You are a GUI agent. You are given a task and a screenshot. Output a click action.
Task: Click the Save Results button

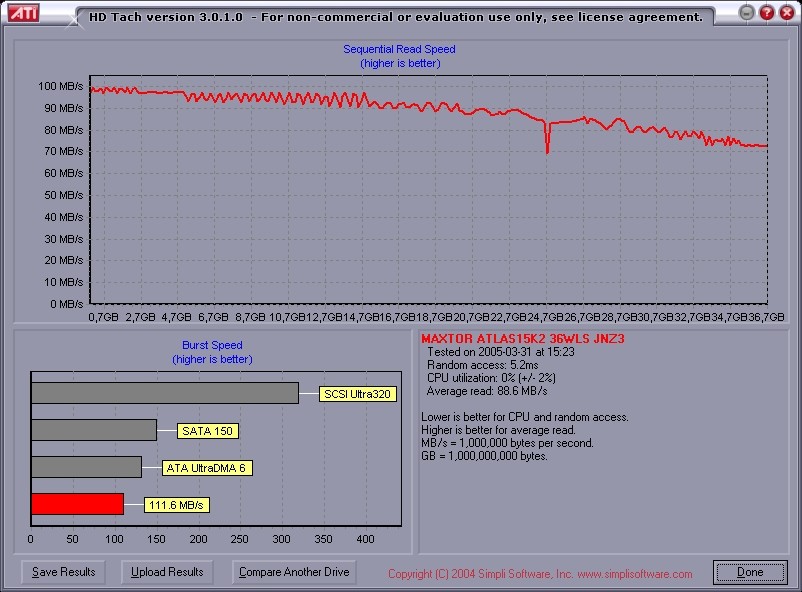63,572
